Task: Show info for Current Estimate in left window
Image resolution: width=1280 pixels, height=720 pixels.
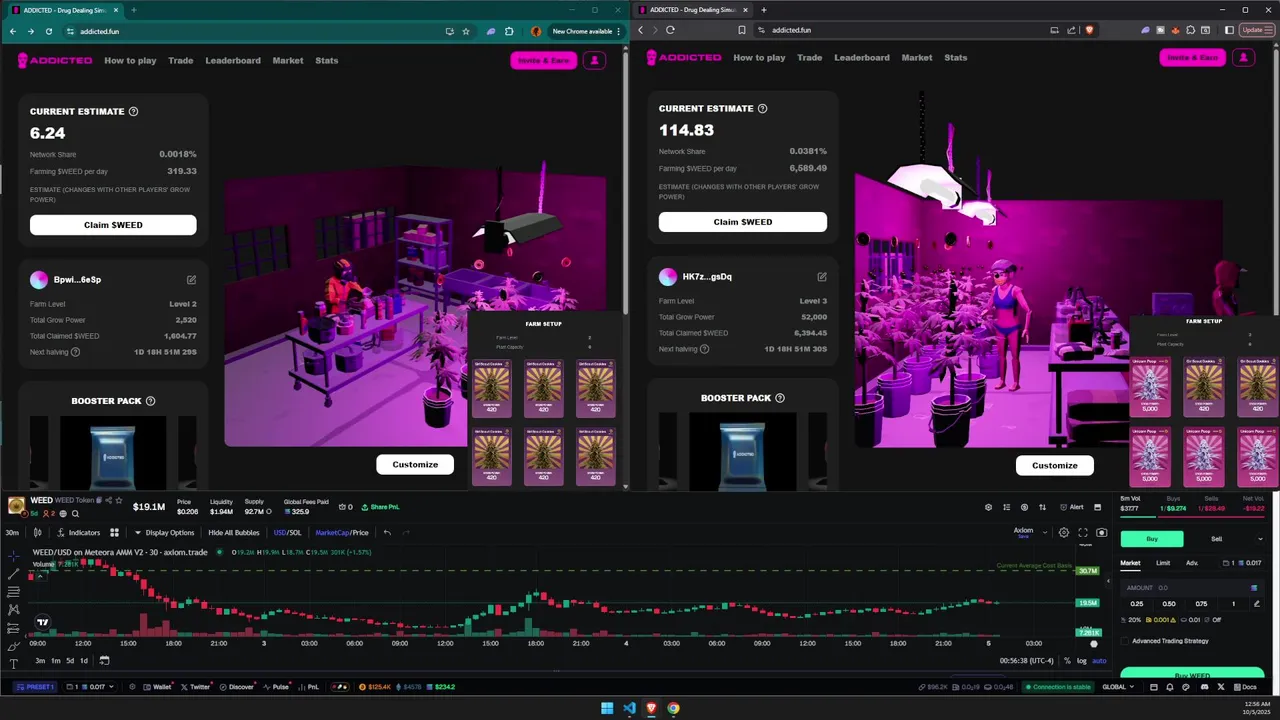Action: click(x=134, y=112)
